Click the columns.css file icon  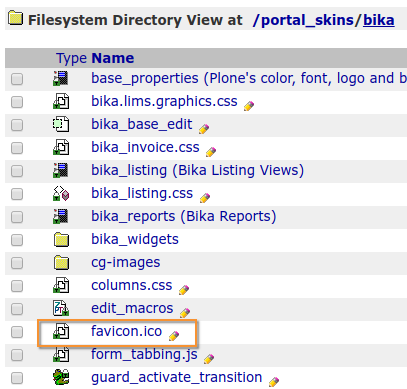click(x=61, y=285)
